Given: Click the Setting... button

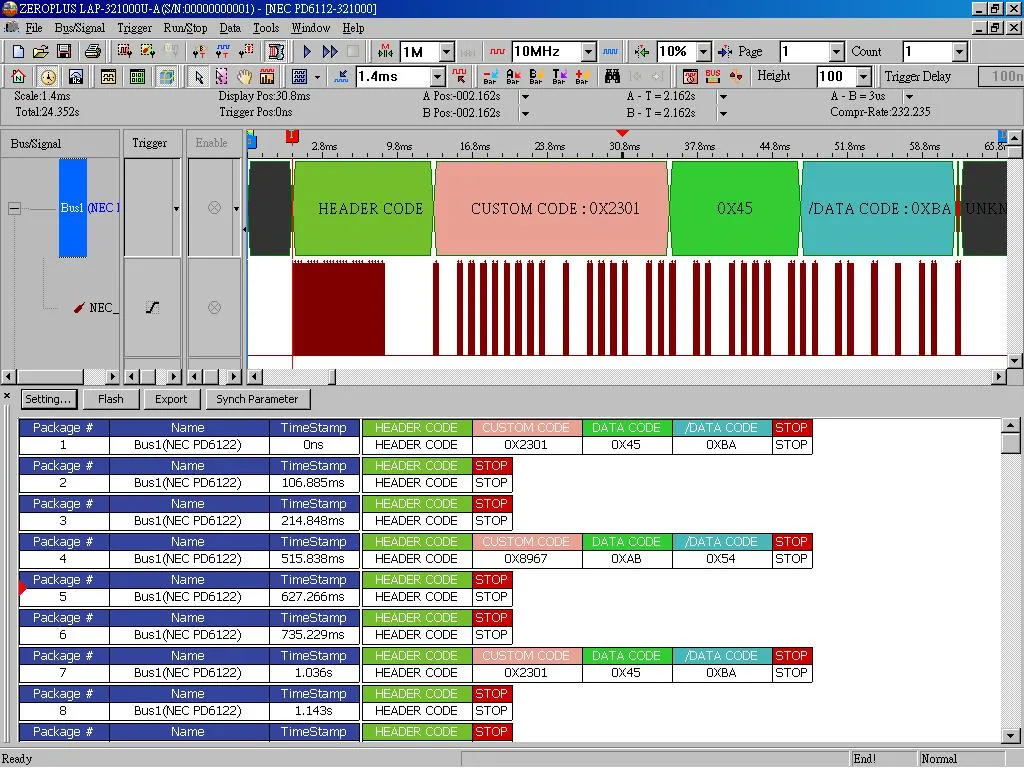Looking at the screenshot, I should [x=48, y=399].
